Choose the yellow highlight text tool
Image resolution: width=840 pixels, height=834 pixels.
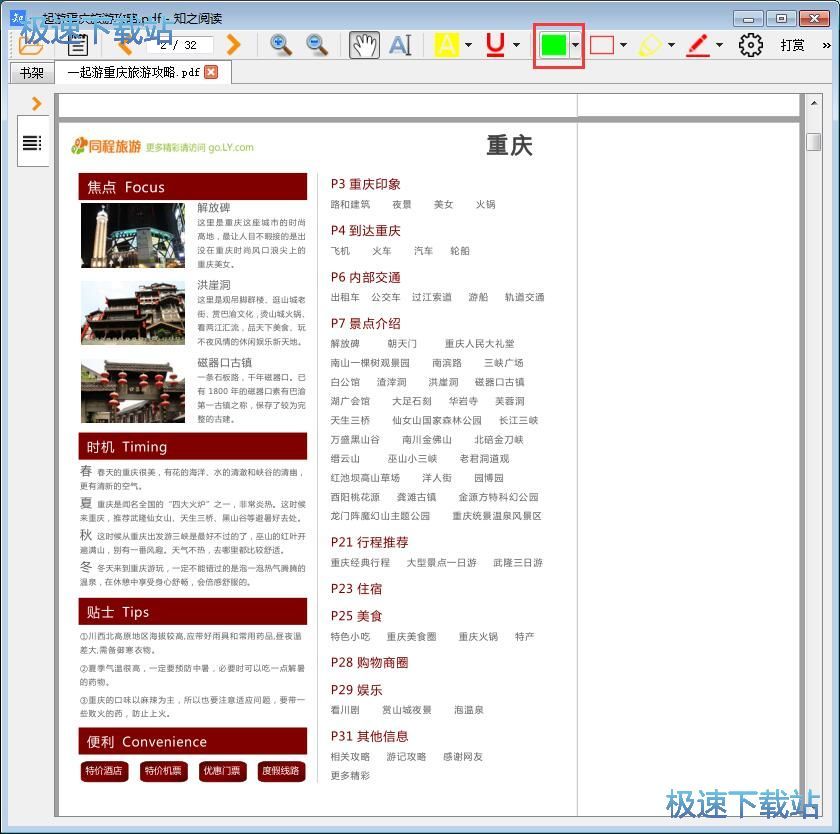pos(446,45)
